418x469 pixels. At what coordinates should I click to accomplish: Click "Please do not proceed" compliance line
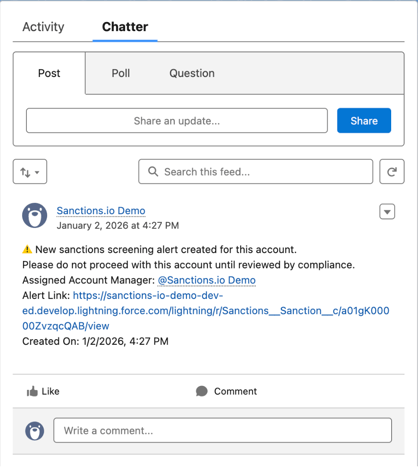189,265
